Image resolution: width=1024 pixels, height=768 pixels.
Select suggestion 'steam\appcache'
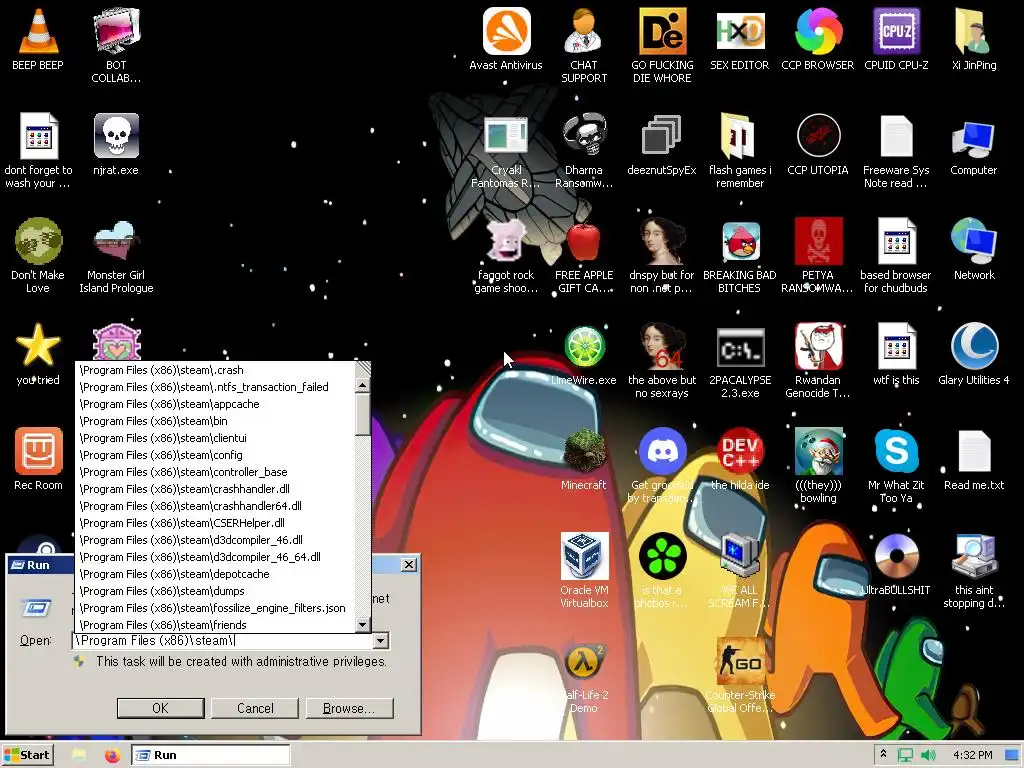(x=216, y=404)
